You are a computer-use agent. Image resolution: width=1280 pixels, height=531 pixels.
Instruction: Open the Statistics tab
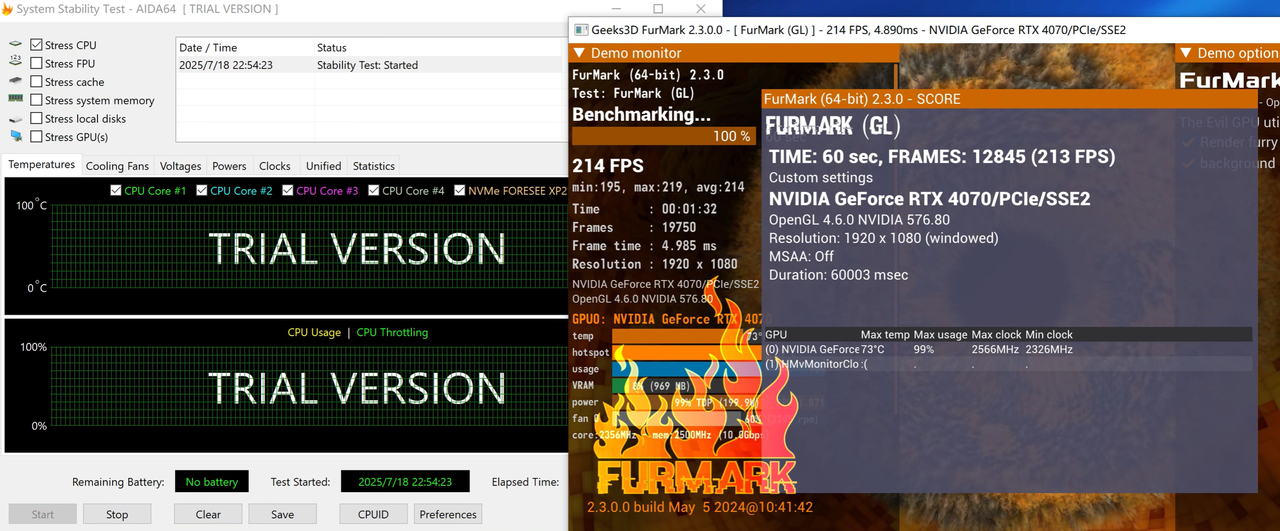tap(374, 166)
